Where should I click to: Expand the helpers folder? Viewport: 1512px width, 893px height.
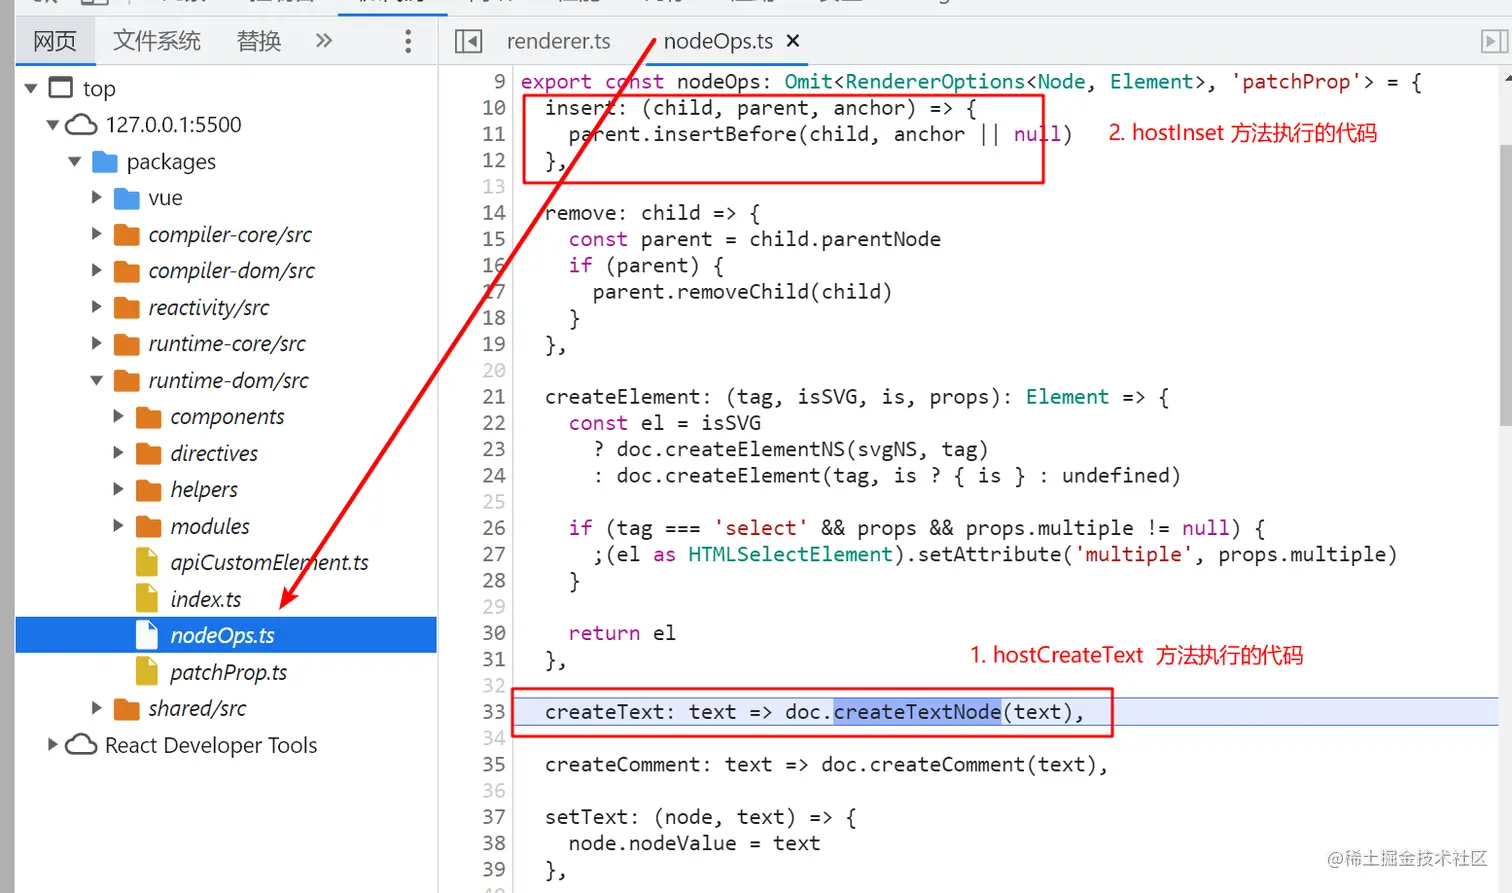(119, 489)
